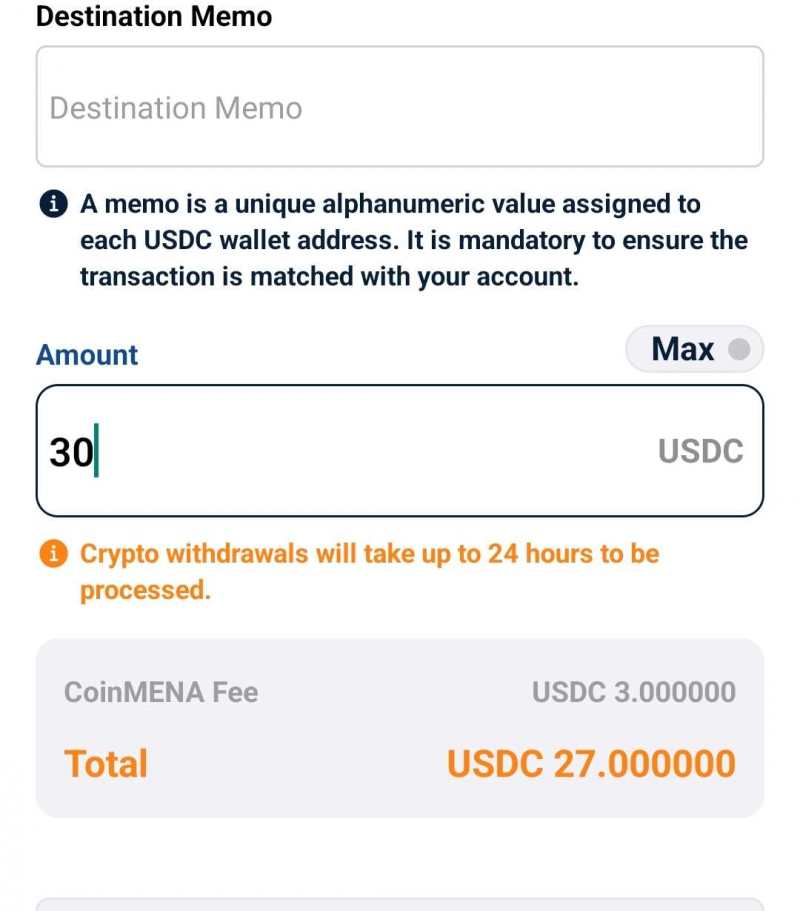Click the "CoinMENA Fee" label
The width and height of the screenshot is (800, 911).
(161, 692)
